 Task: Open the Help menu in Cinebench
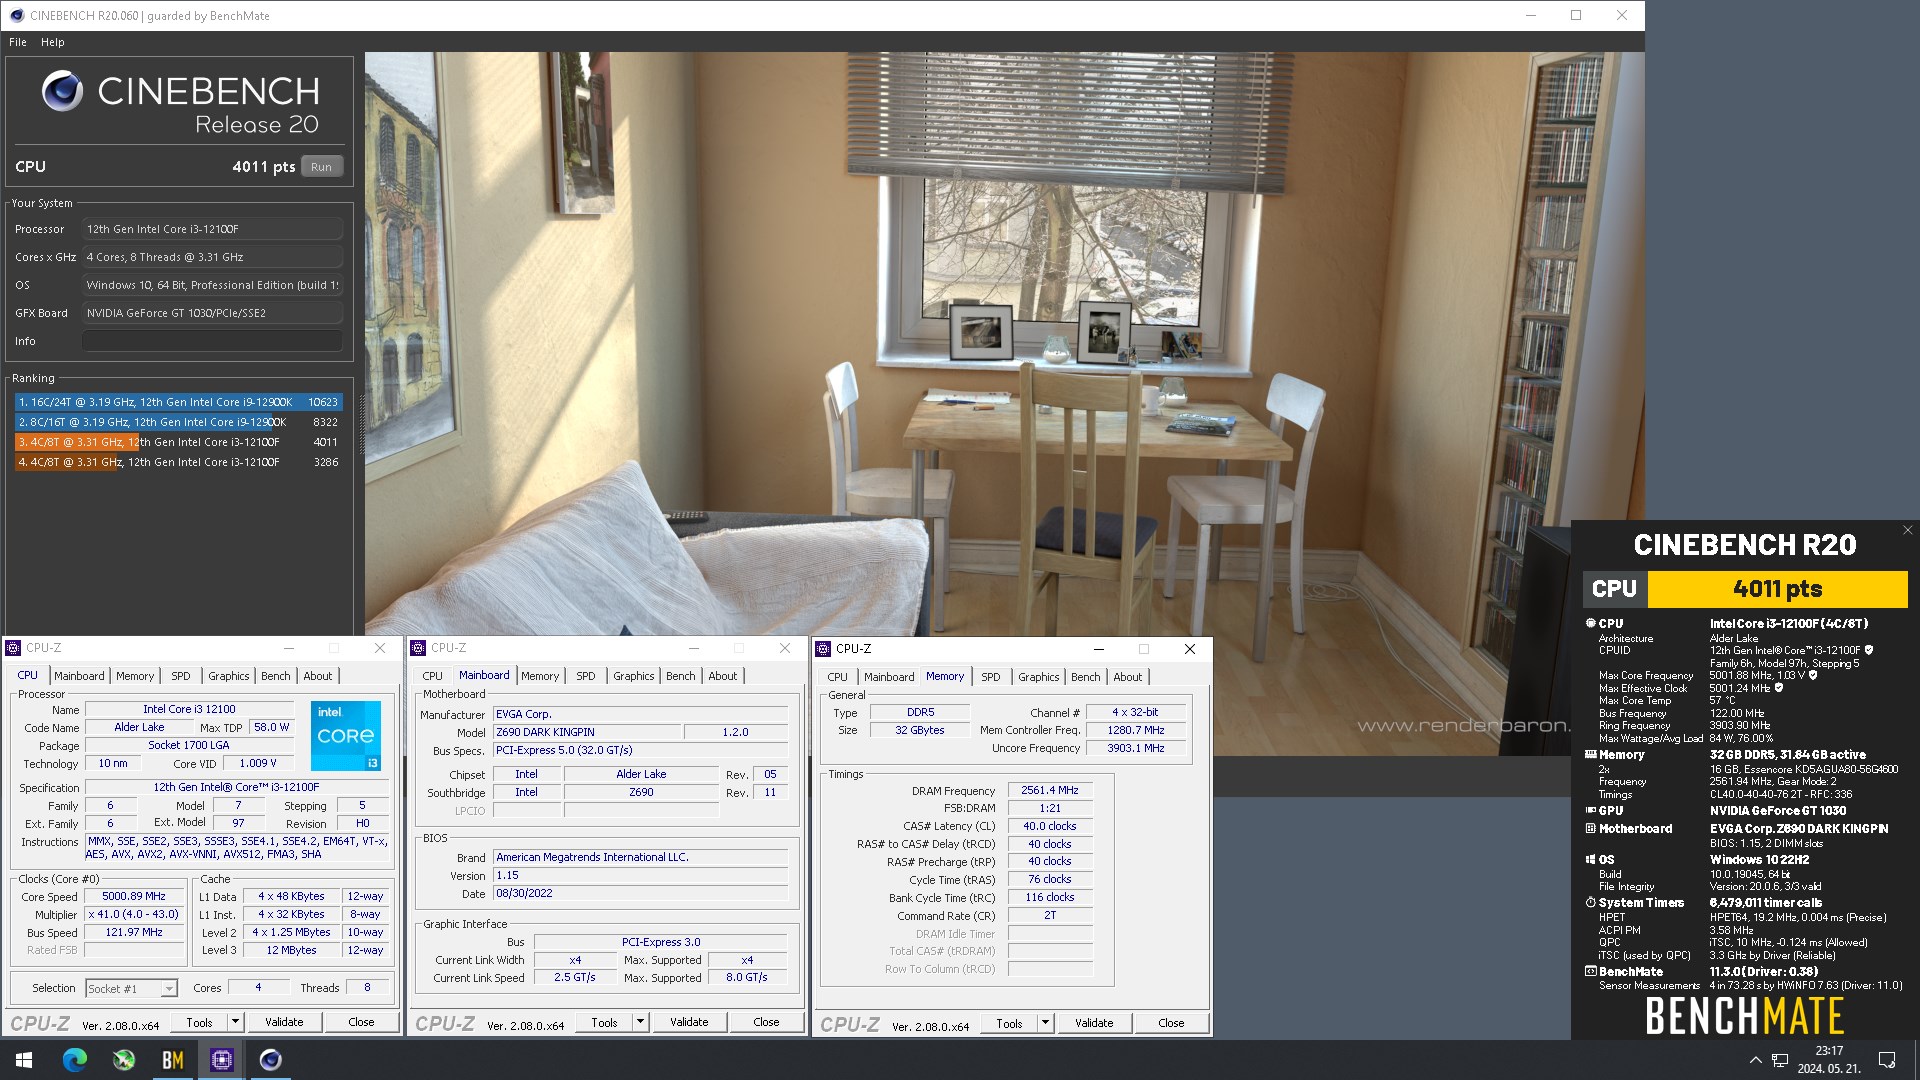pos(53,42)
